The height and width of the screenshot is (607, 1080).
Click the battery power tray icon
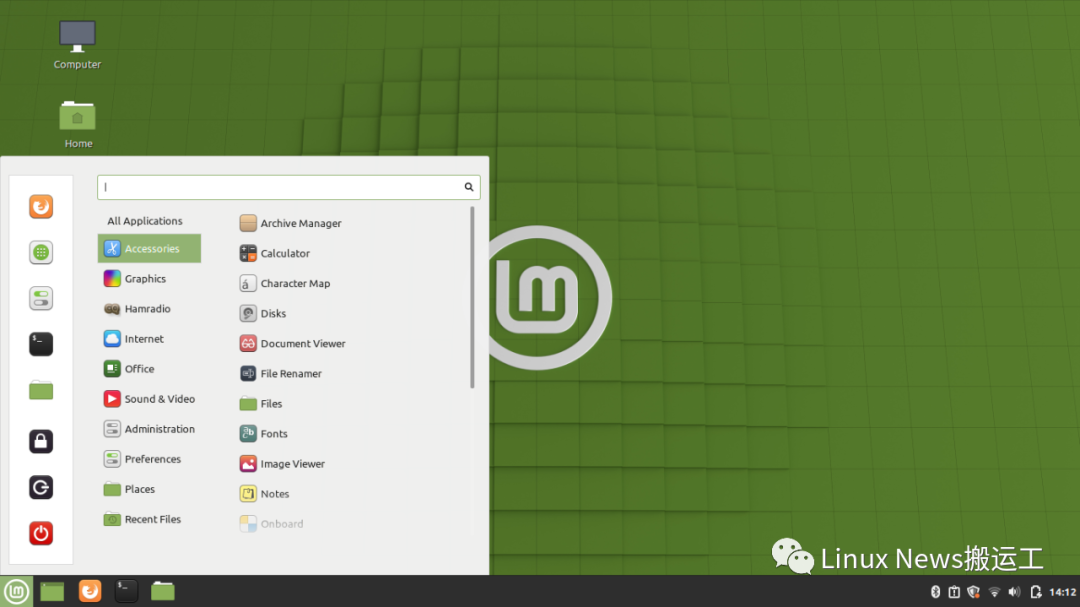(x=1035, y=592)
